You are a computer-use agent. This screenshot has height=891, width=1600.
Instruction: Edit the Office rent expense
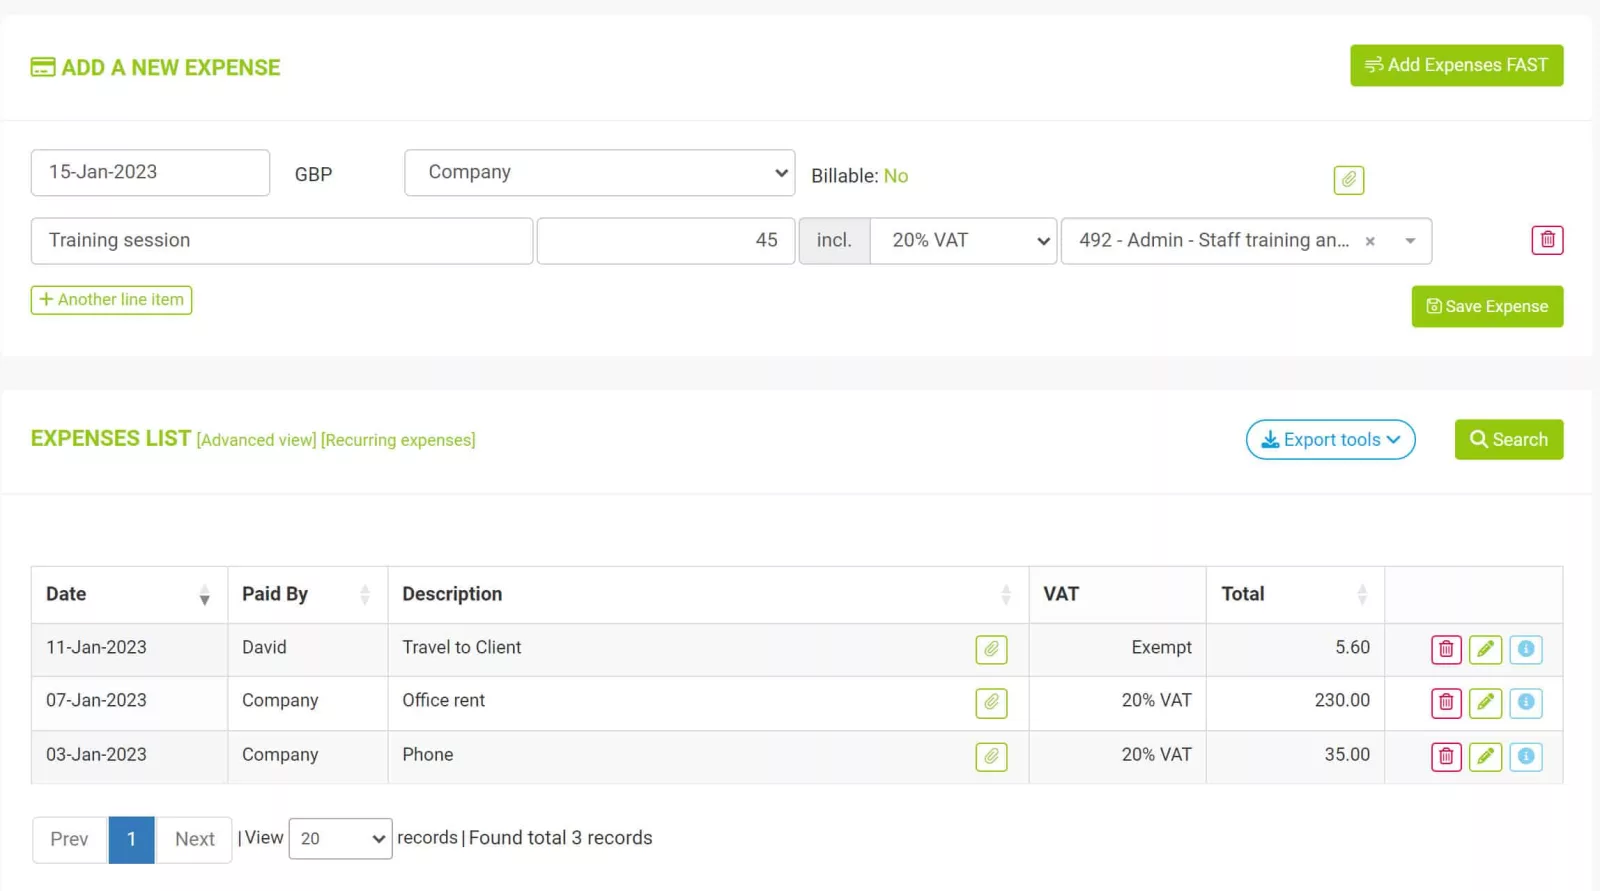[1486, 702]
